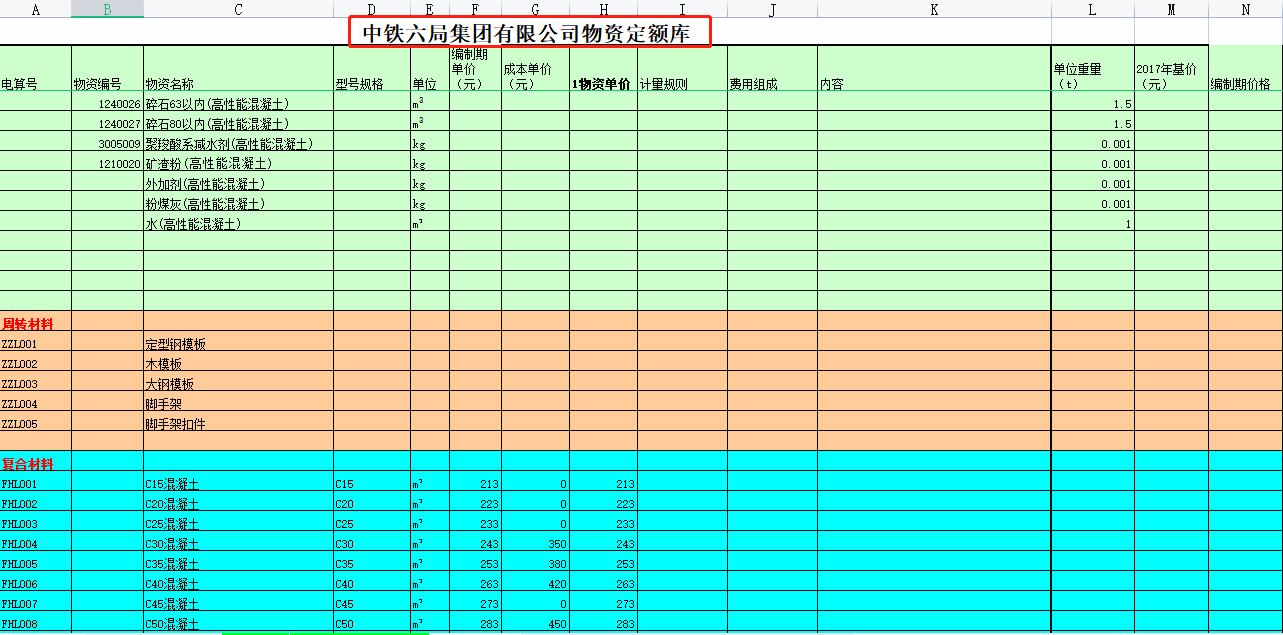Viewport: 1283px width, 635px height.
Task: Select column header L
Action: [1093, 9]
